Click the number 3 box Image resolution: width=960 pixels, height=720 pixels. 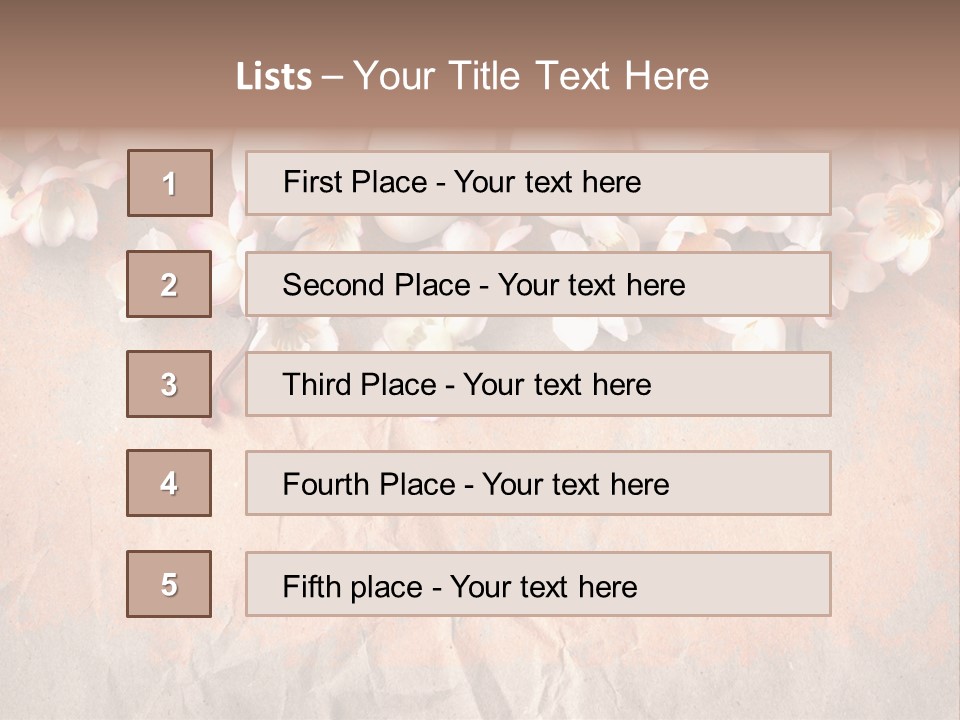pyautogui.click(x=169, y=384)
